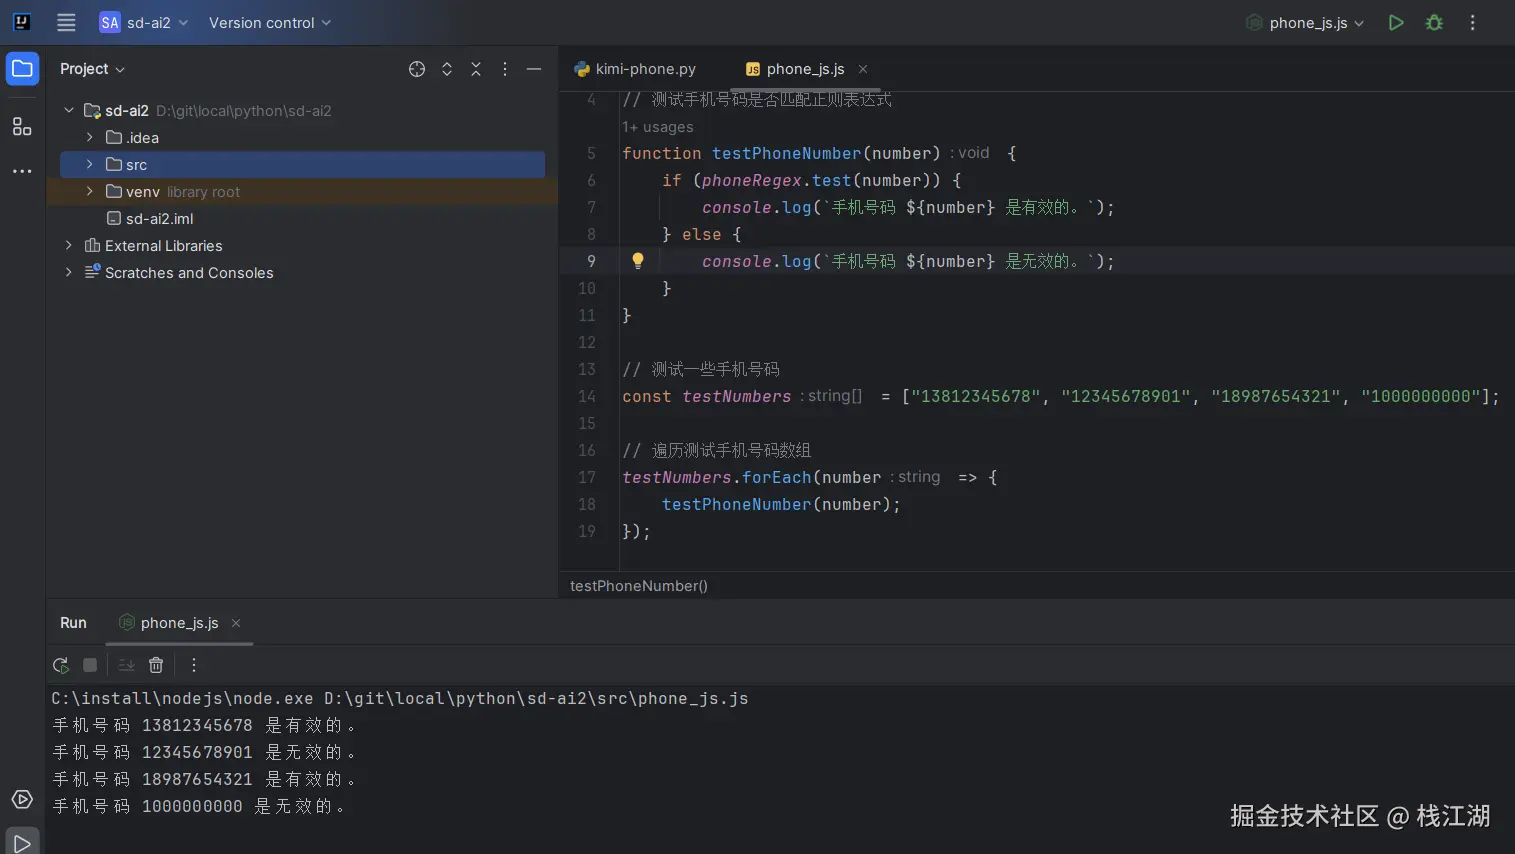Clear the Run console with the trash icon
The width and height of the screenshot is (1515, 854).
click(156, 665)
